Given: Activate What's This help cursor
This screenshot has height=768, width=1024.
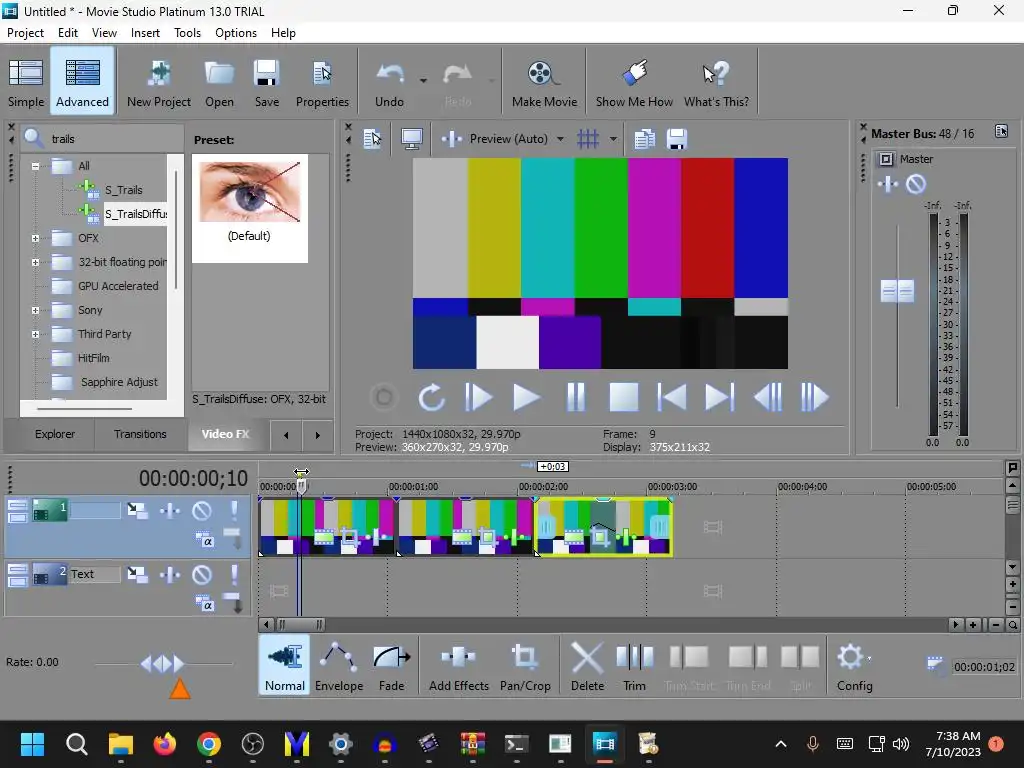Looking at the screenshot, I should coord(716,82).
